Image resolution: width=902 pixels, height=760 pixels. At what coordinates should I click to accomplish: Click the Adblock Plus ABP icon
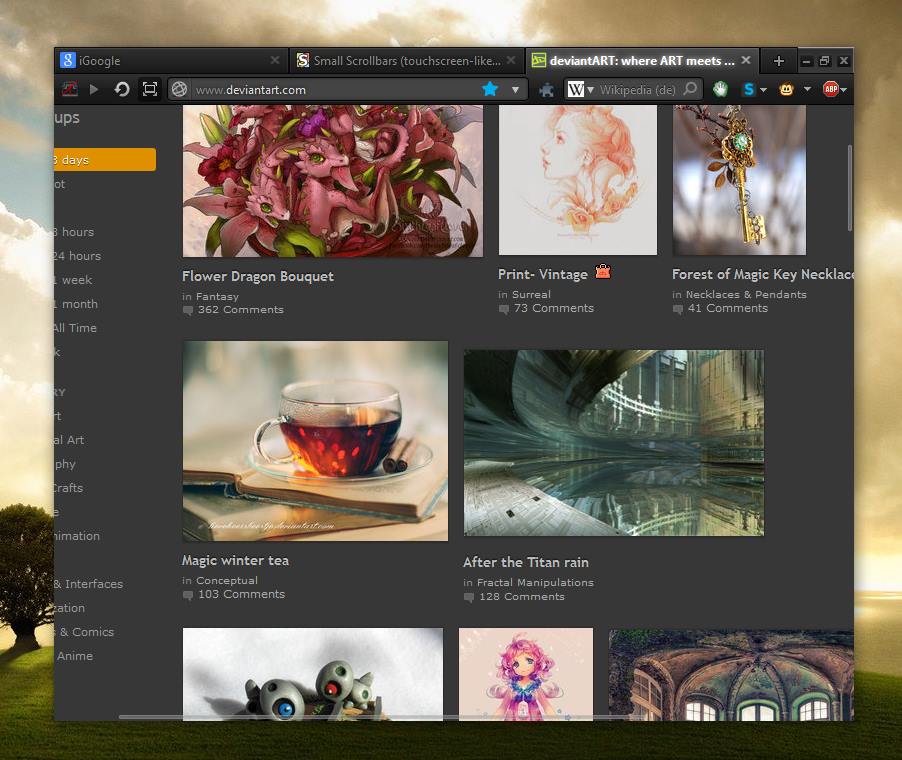830,89
